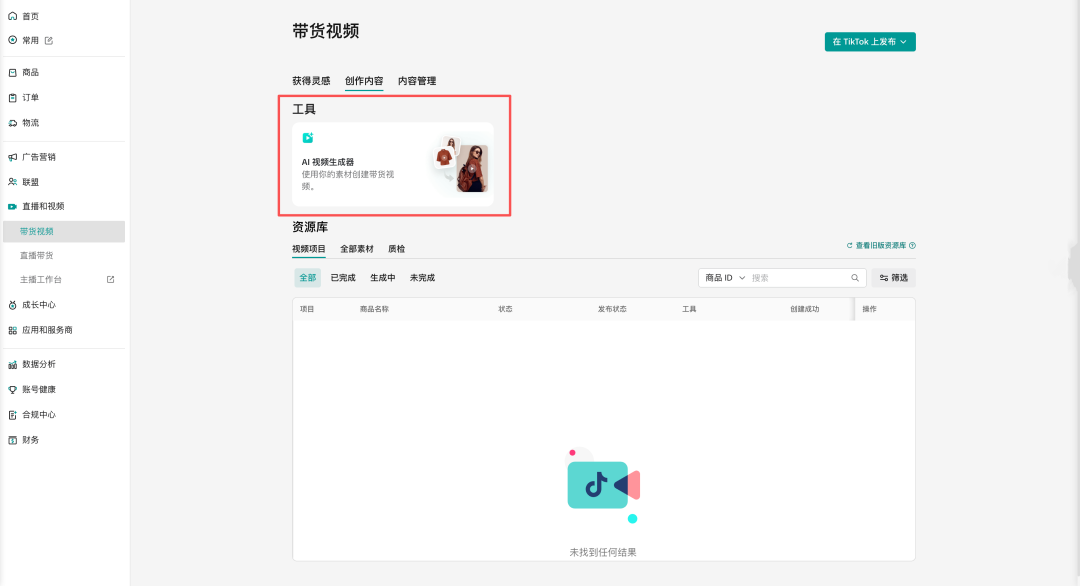The image size is (1080, 586).
Task: Click the refresh icon before 查看旧版资源库
Action: pyautogui.click(x=849, y=245)
